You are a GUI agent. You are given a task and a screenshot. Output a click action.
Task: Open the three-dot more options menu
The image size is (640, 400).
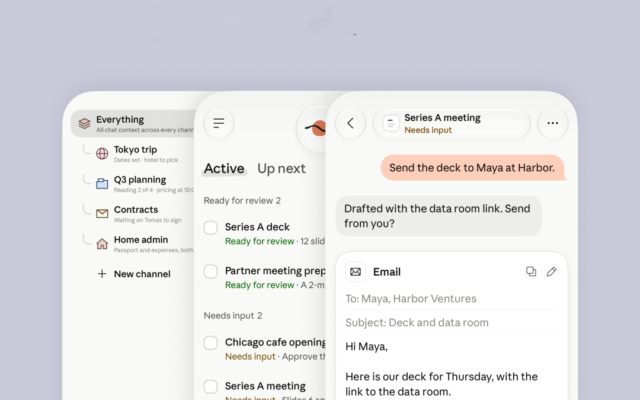click(553, 123)
